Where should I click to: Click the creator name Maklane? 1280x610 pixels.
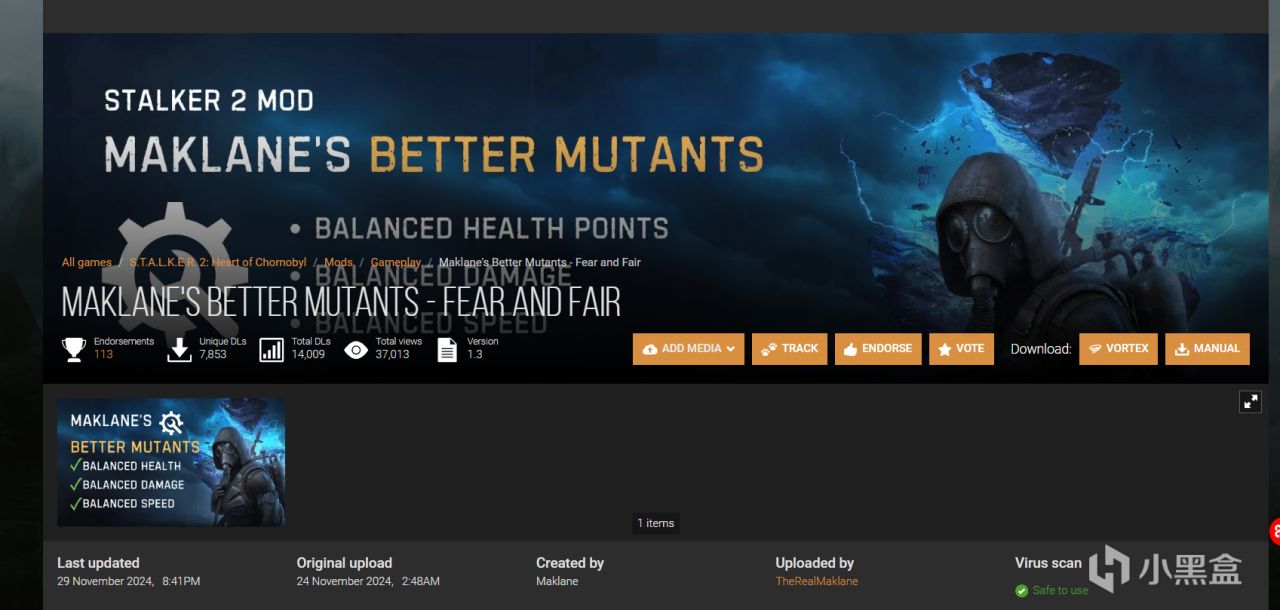(x=557, y=581)
